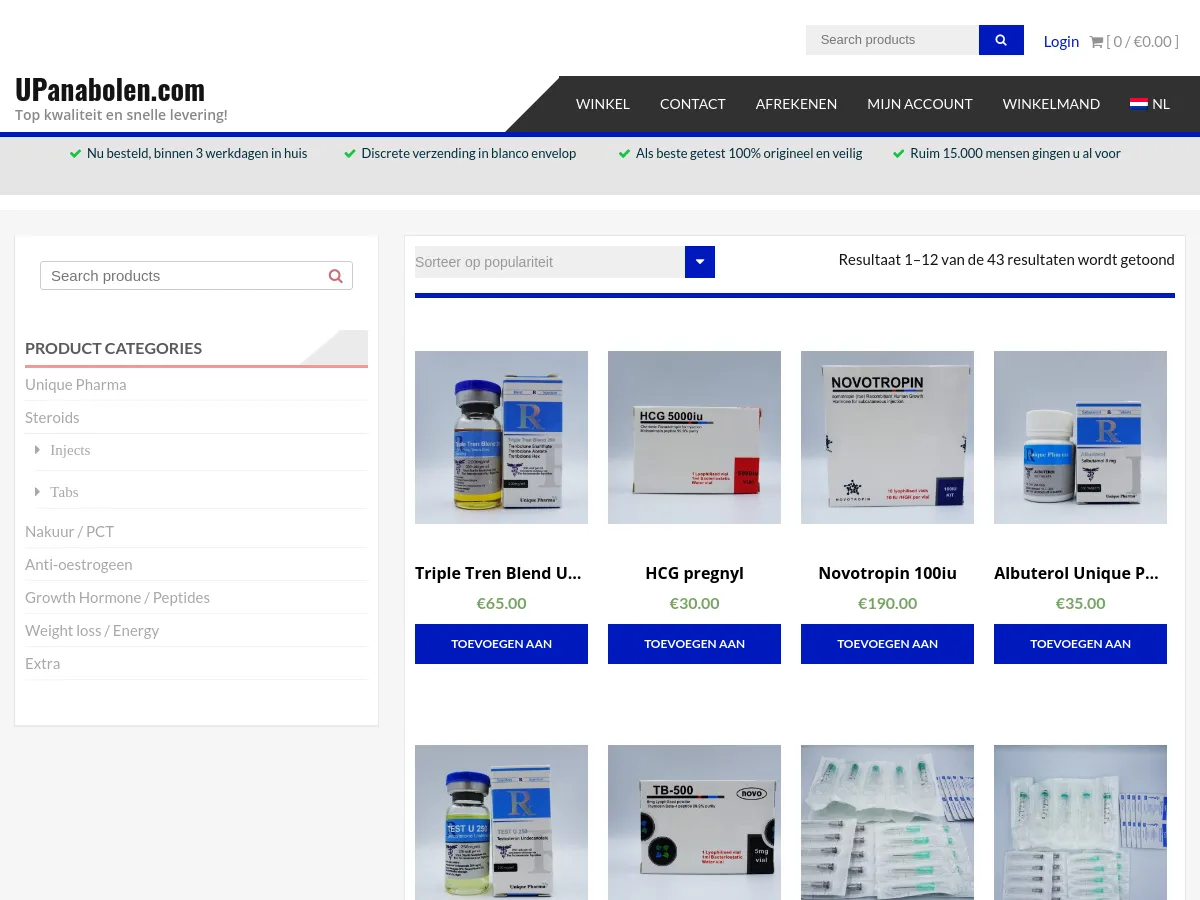Viewport: 1200px width, 900px height.
Task: Add HCG pregnyl to cart
Action: point(694,644)
